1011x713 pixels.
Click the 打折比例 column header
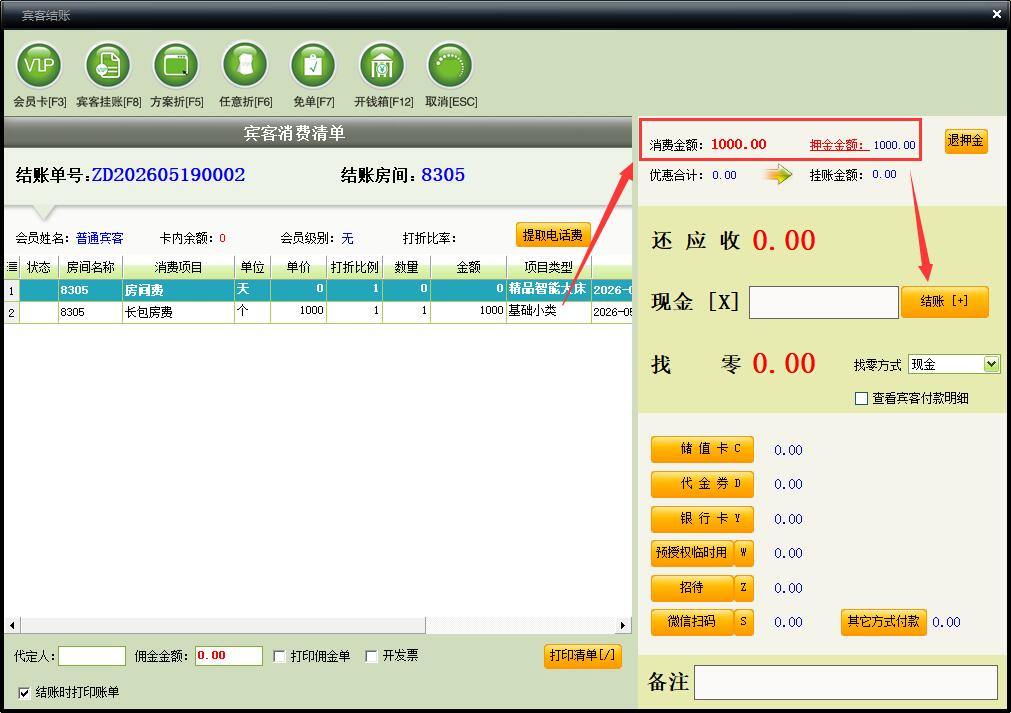[355, 267]
